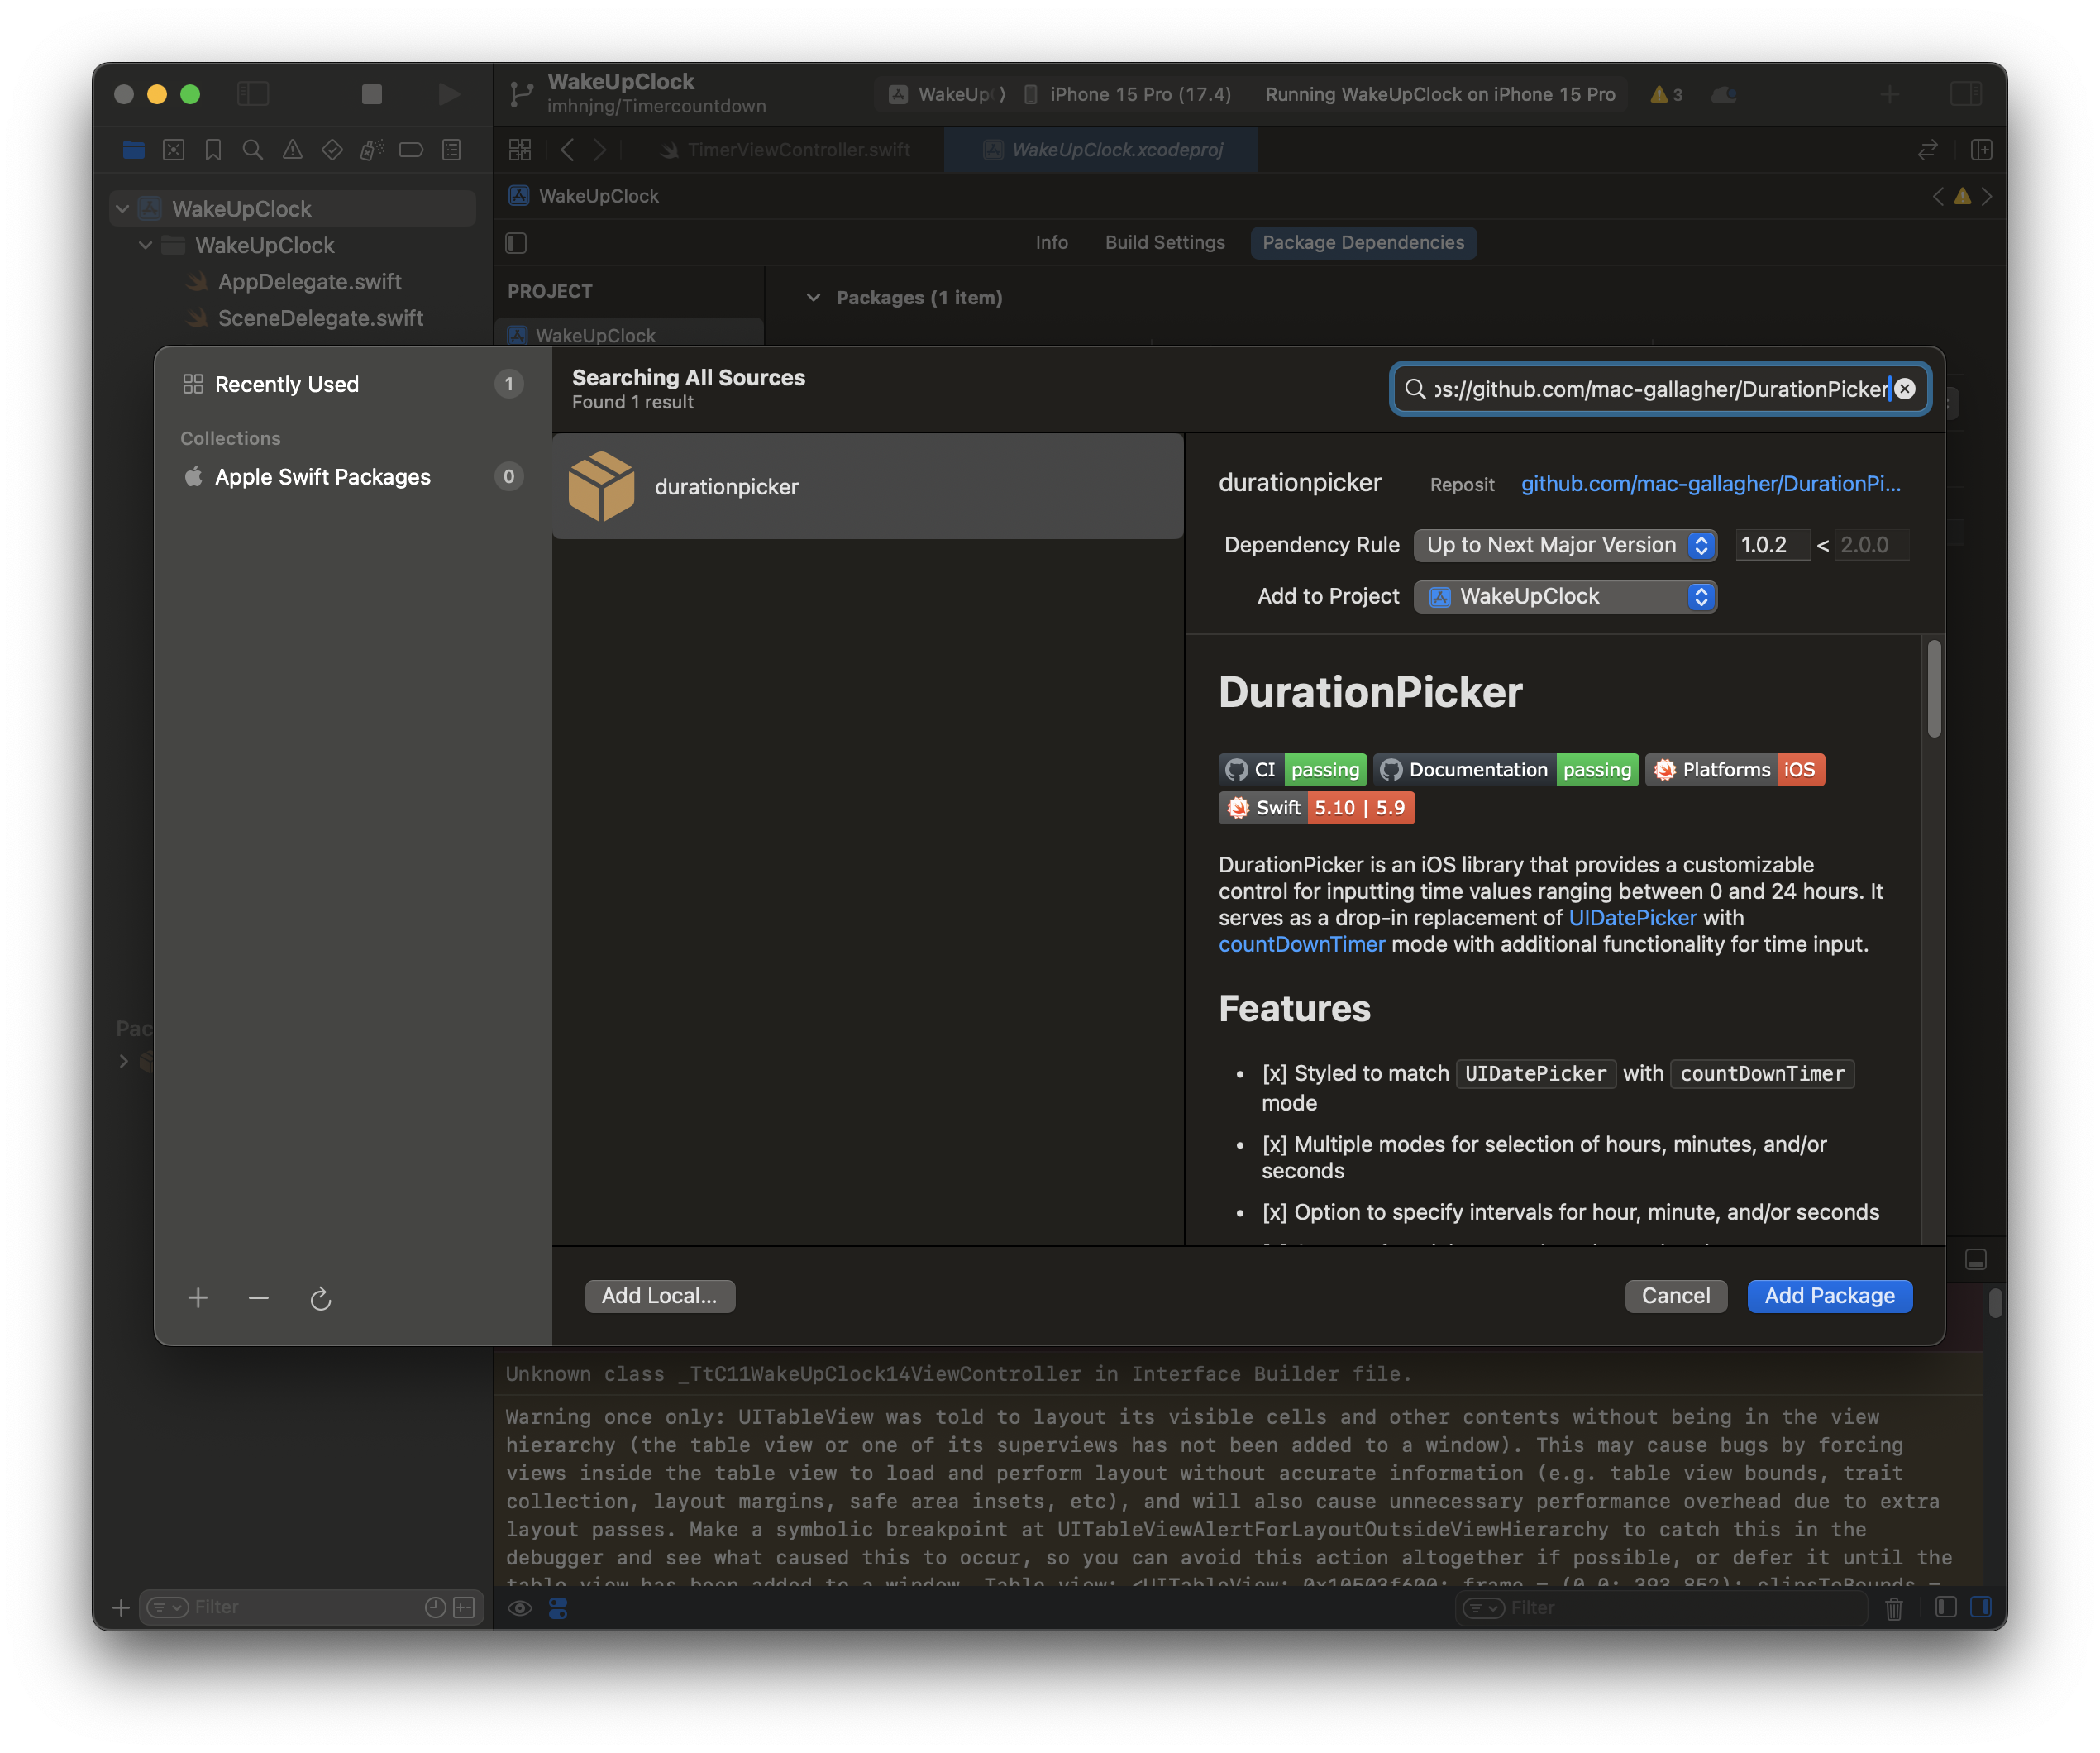Click the editor options swap icon
Viewport: 2100px width, 1753px height.
pyautogui.click(x=1928, y=150)
